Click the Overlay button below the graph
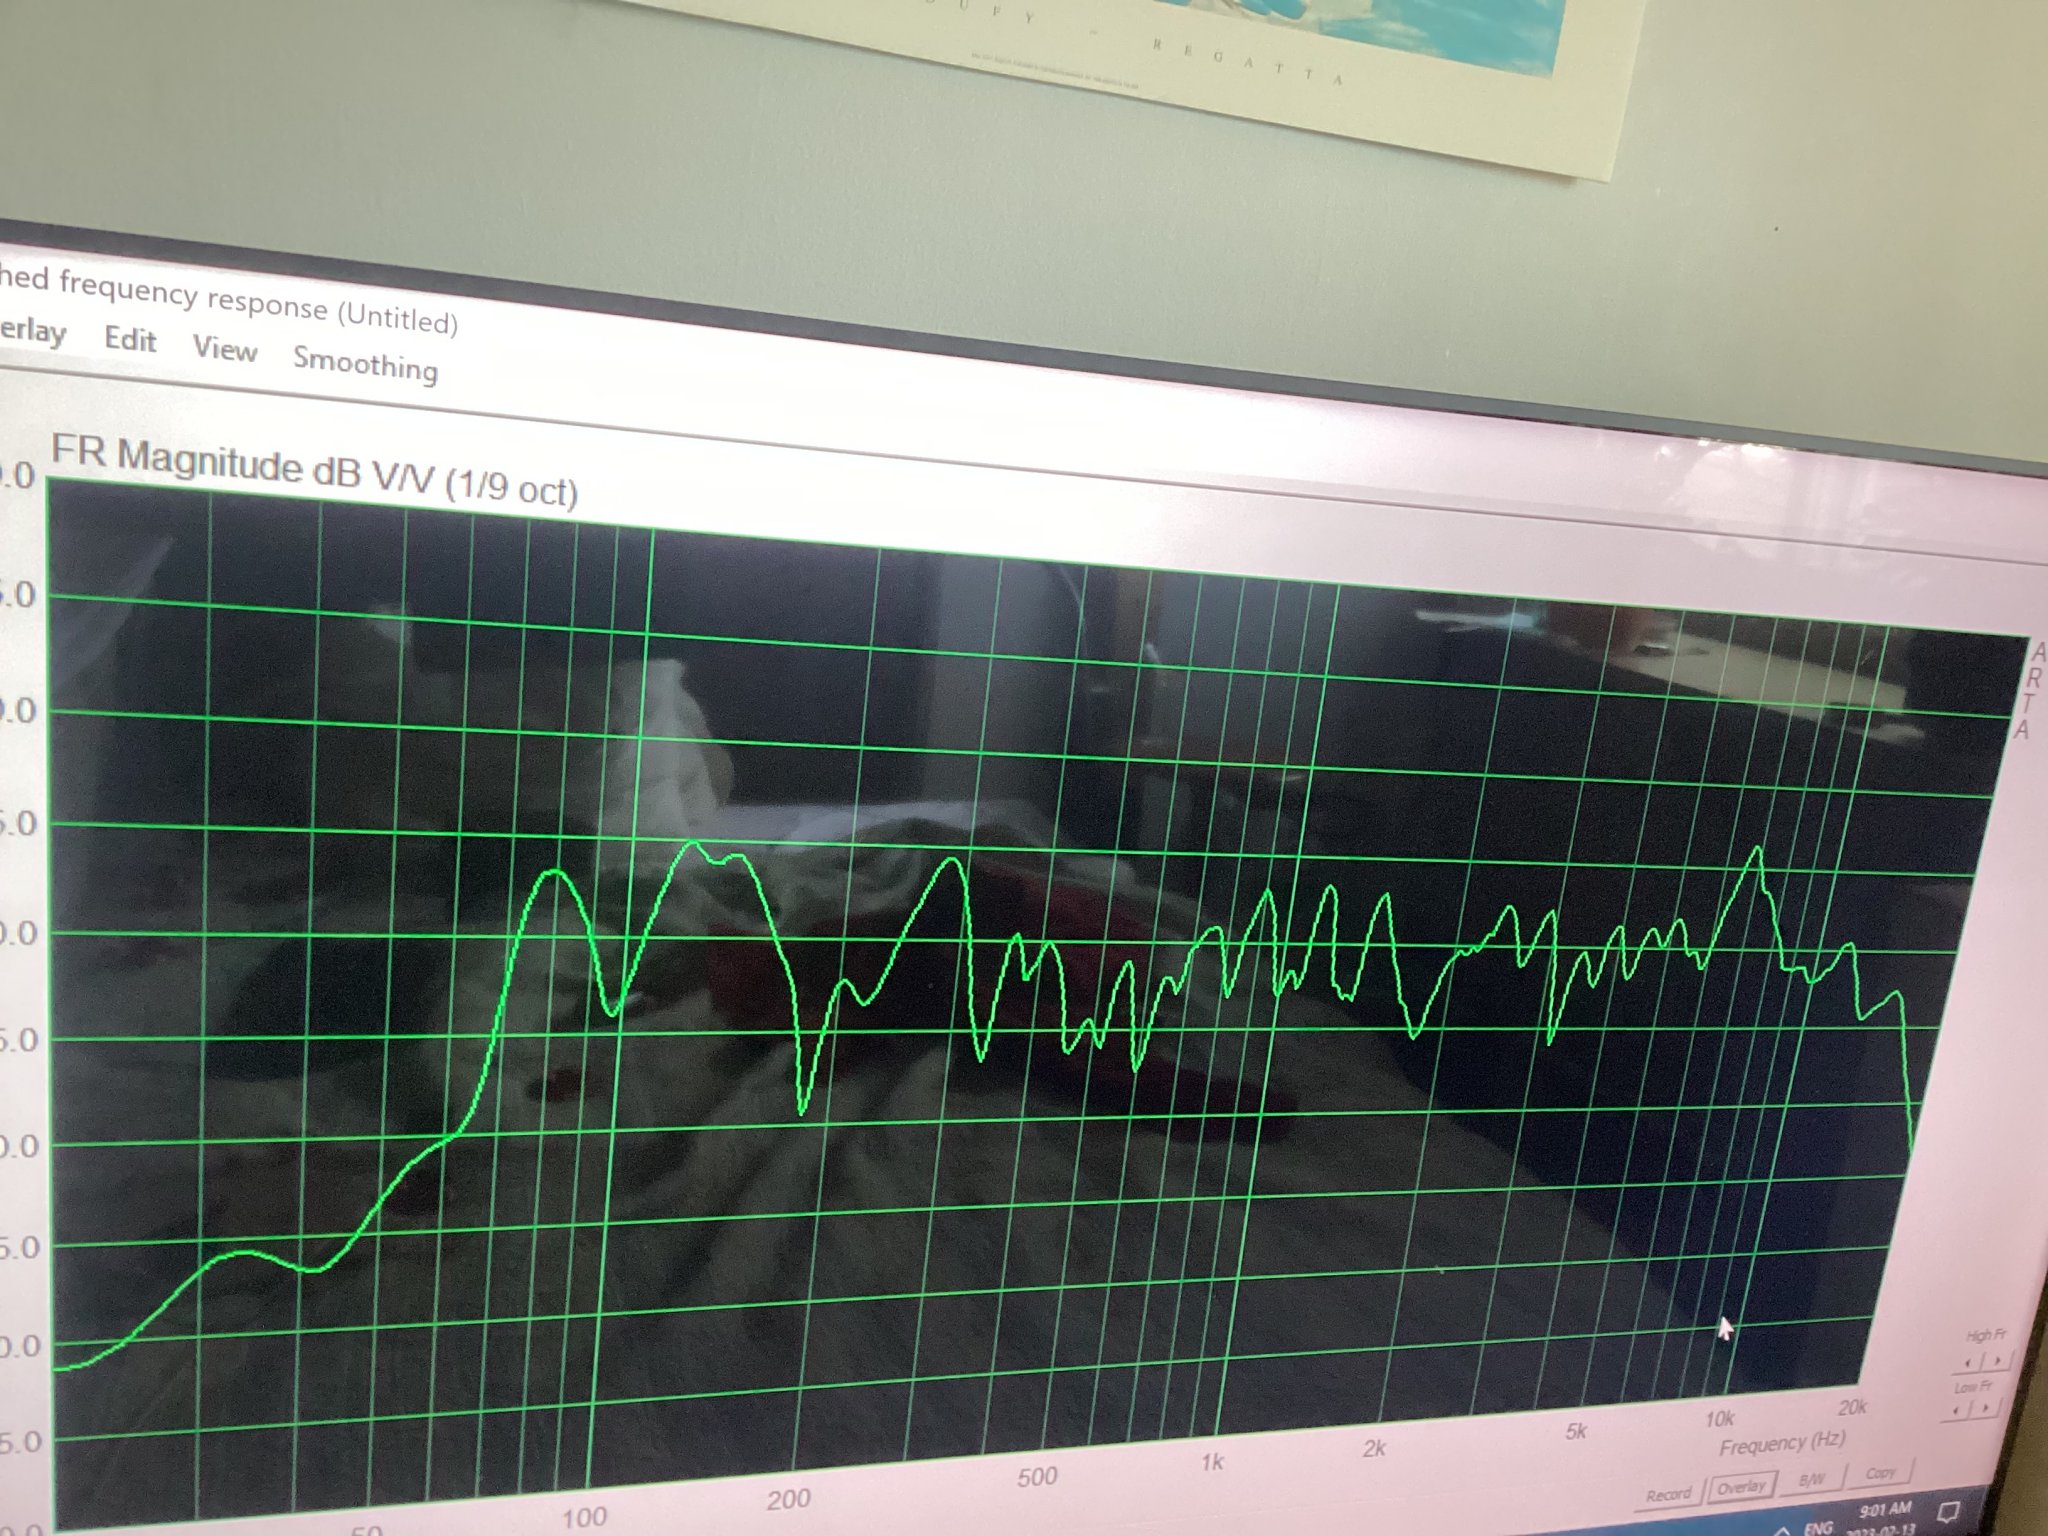Screen dimensions: 2048x1536 pyautogui.click(x=1742, y=1487)
